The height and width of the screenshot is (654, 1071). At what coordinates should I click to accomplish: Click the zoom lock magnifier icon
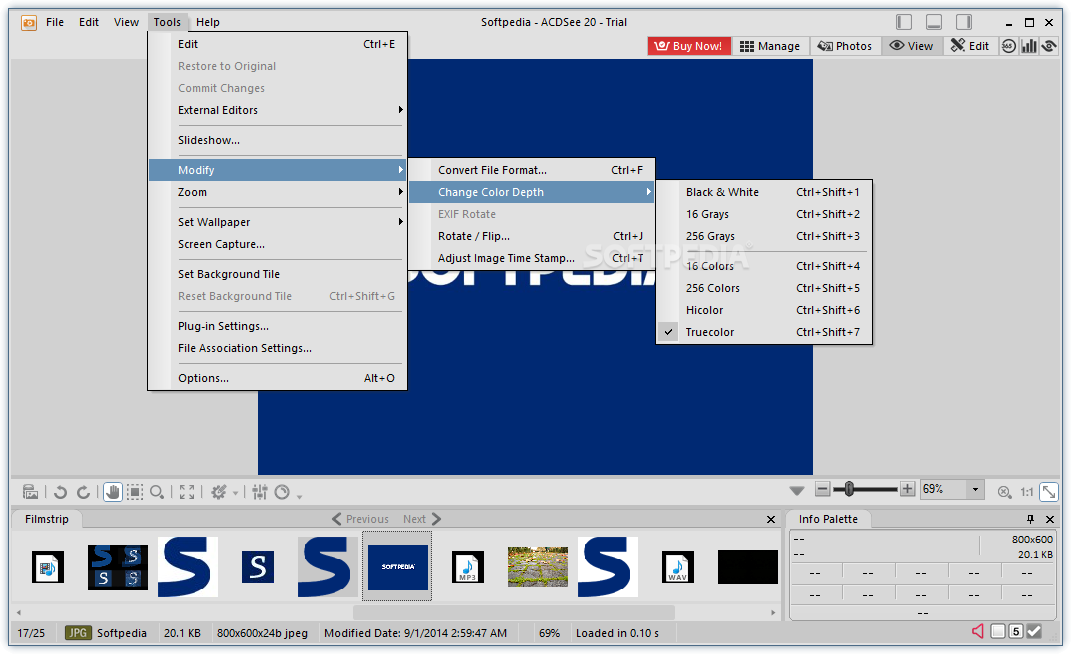[x=1004, y=491]
